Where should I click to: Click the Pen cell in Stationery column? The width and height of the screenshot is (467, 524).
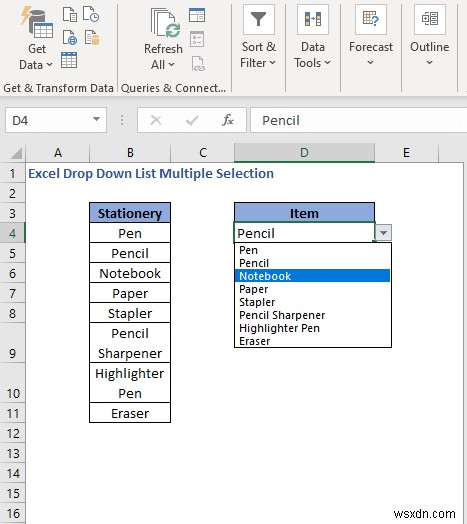[x=130, y=233]
